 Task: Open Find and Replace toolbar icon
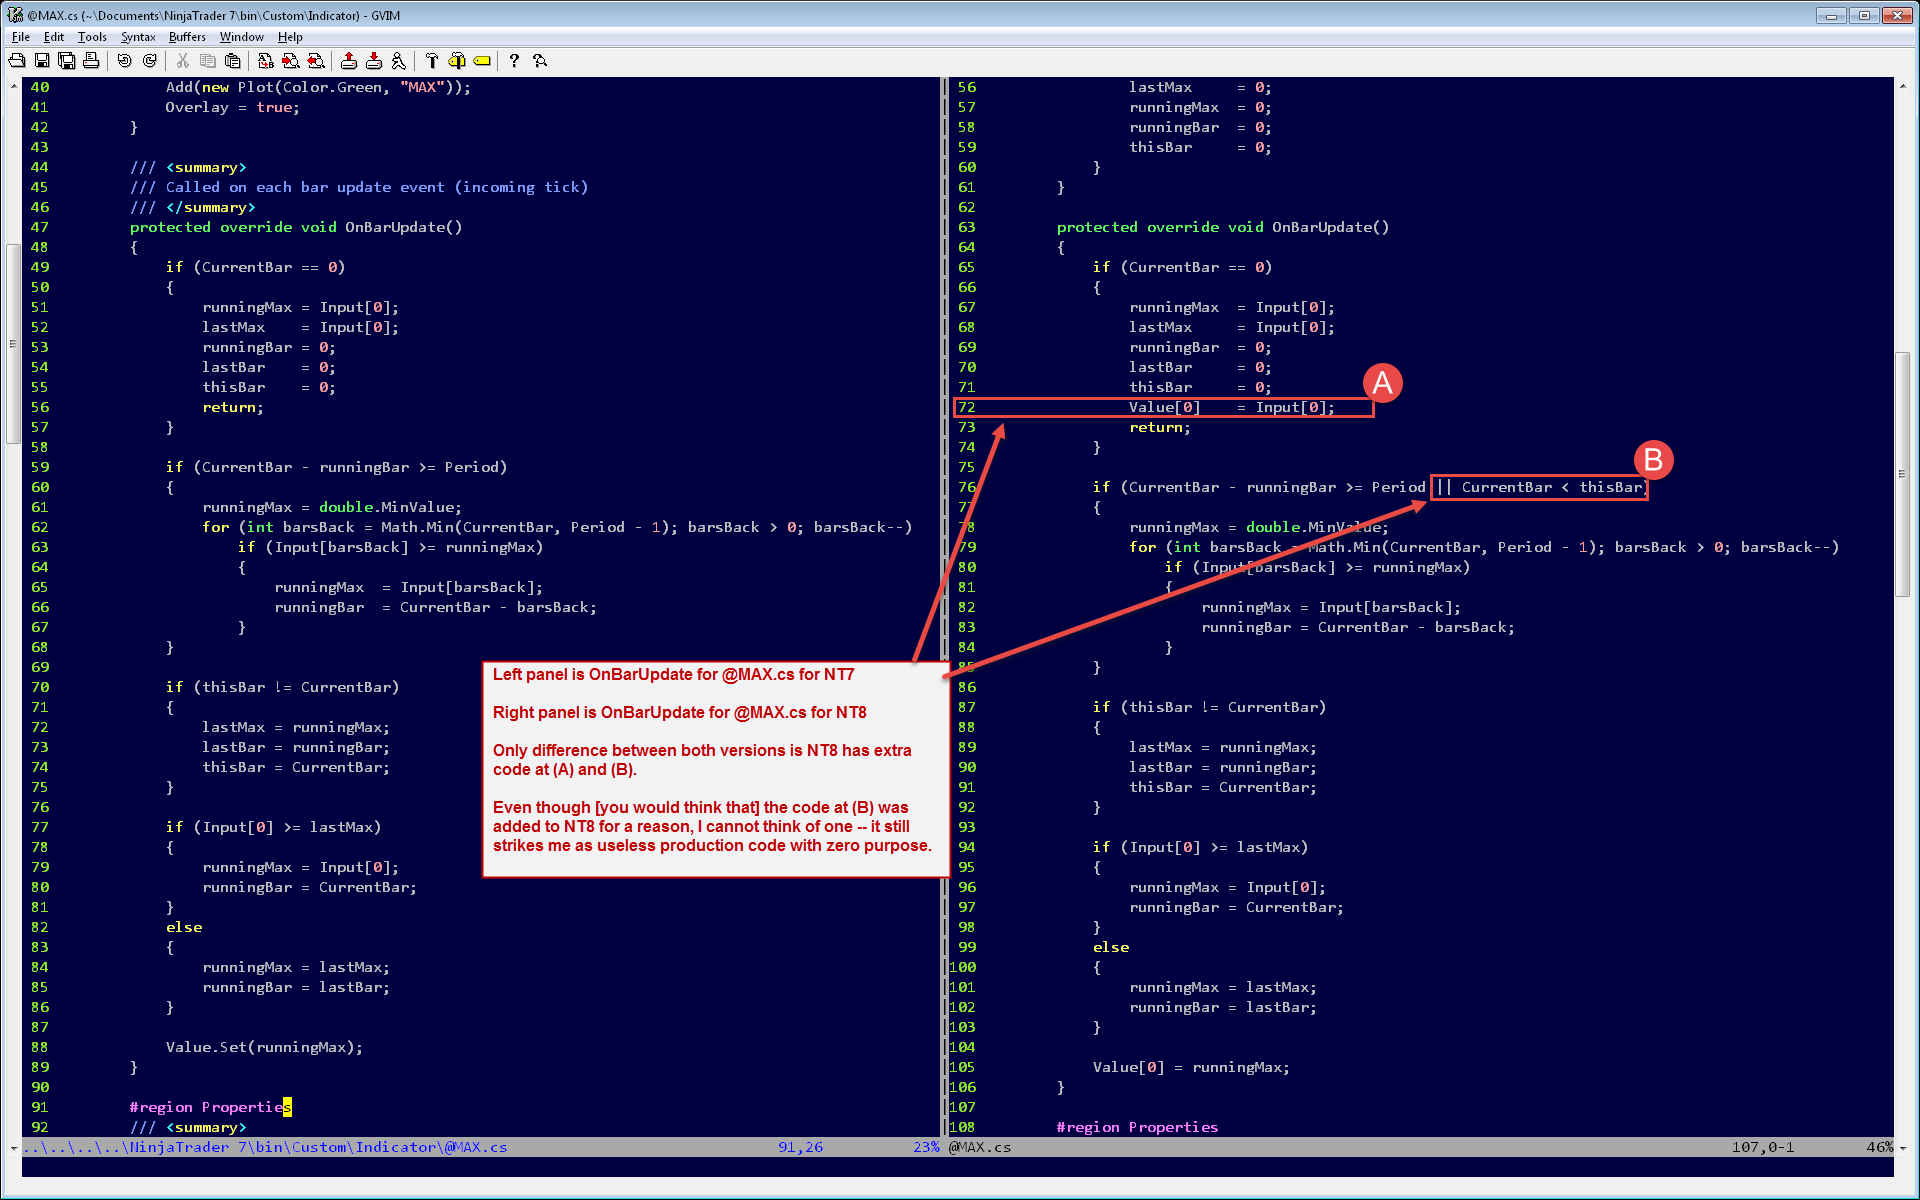point(265,61)
